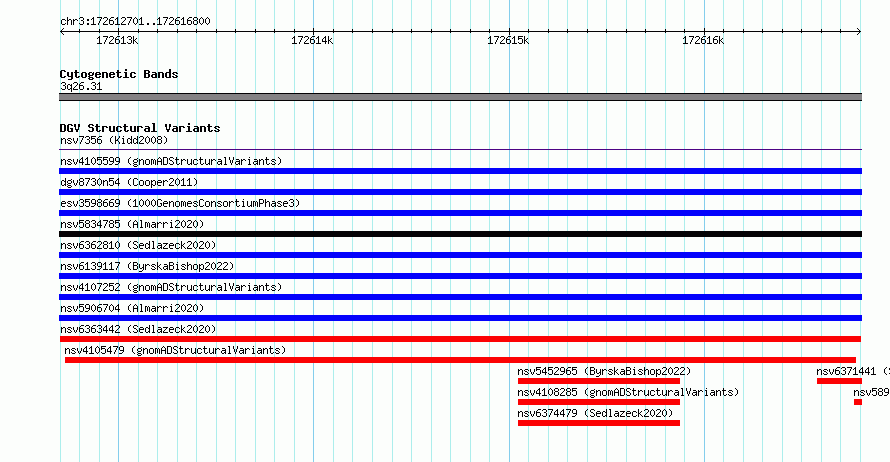The width and height of the screenshot is (890, 462).
Task: Open the nsv4105599 (gnomADStructuralVariants) label
Action: 171,161
